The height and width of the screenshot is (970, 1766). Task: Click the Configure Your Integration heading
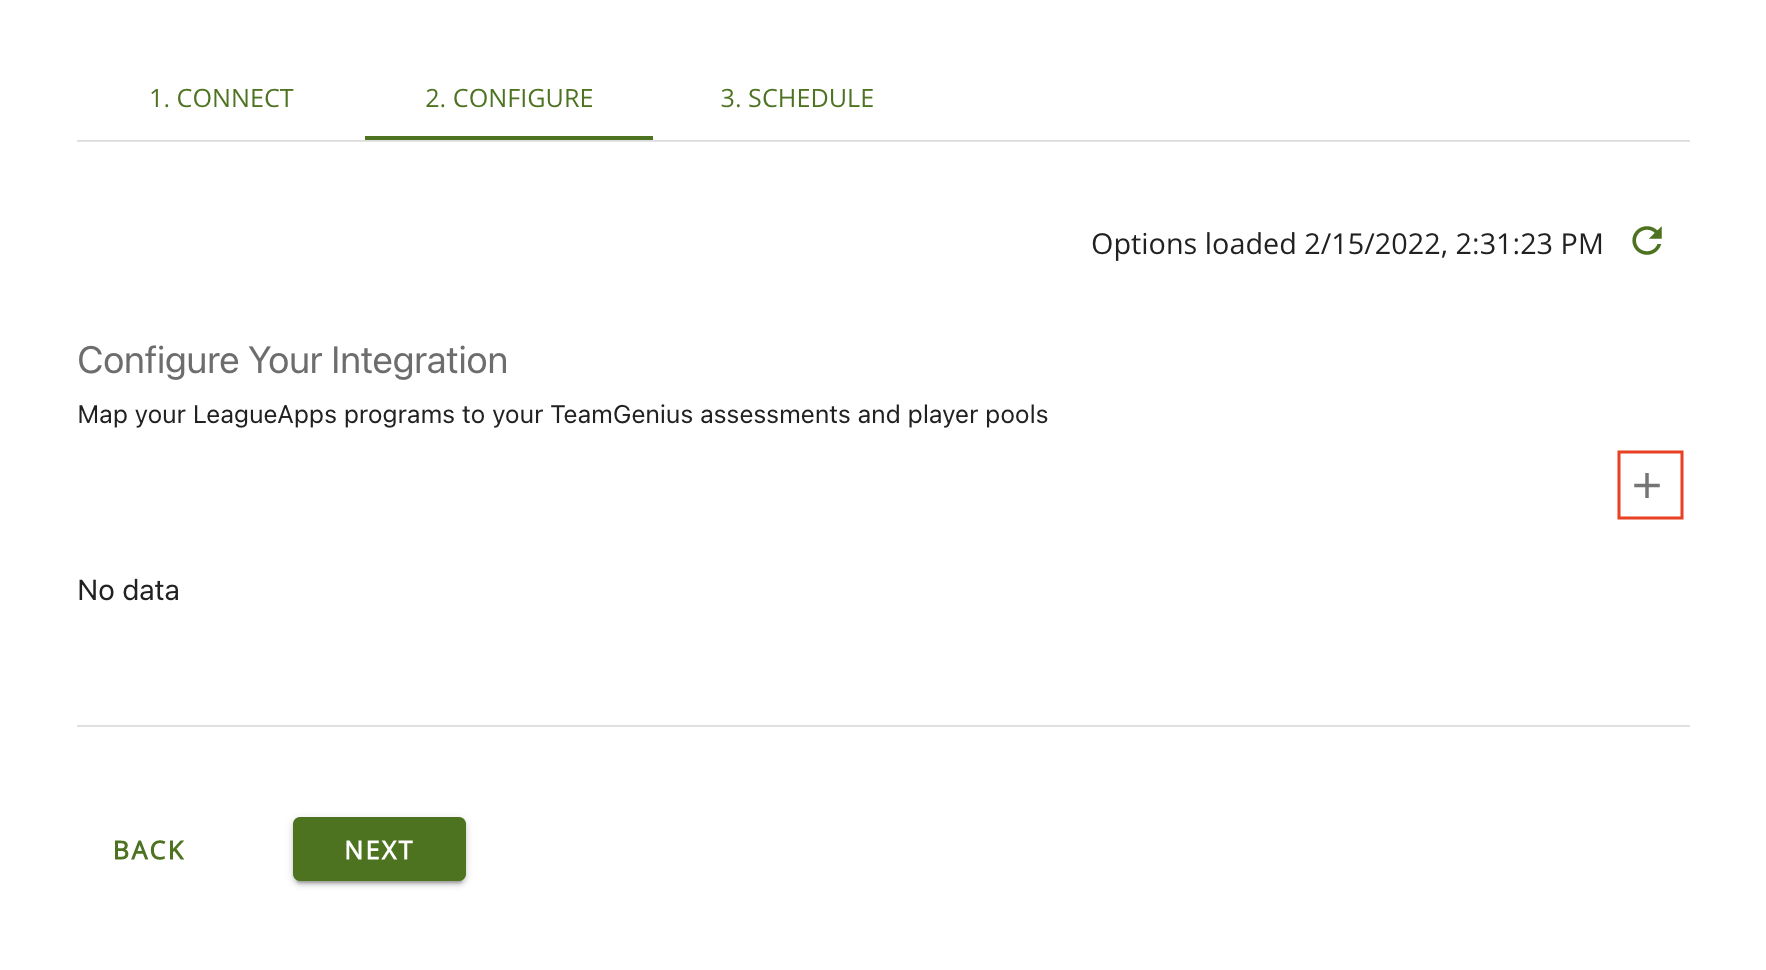pos(292,360)
